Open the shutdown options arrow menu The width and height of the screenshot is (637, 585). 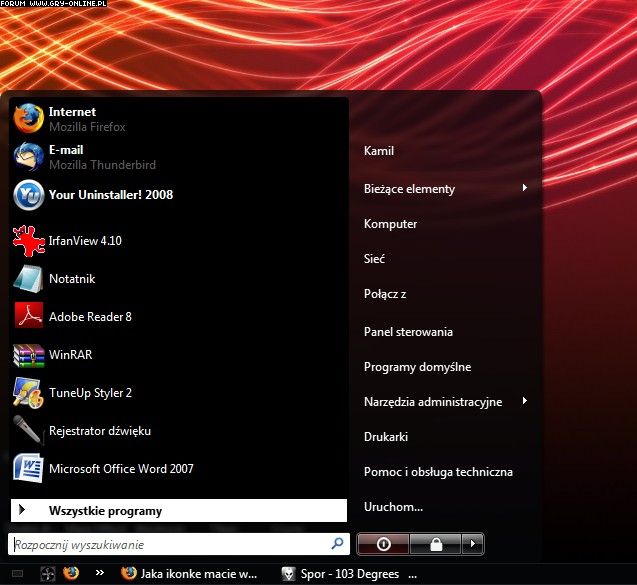tap(473, 544)
